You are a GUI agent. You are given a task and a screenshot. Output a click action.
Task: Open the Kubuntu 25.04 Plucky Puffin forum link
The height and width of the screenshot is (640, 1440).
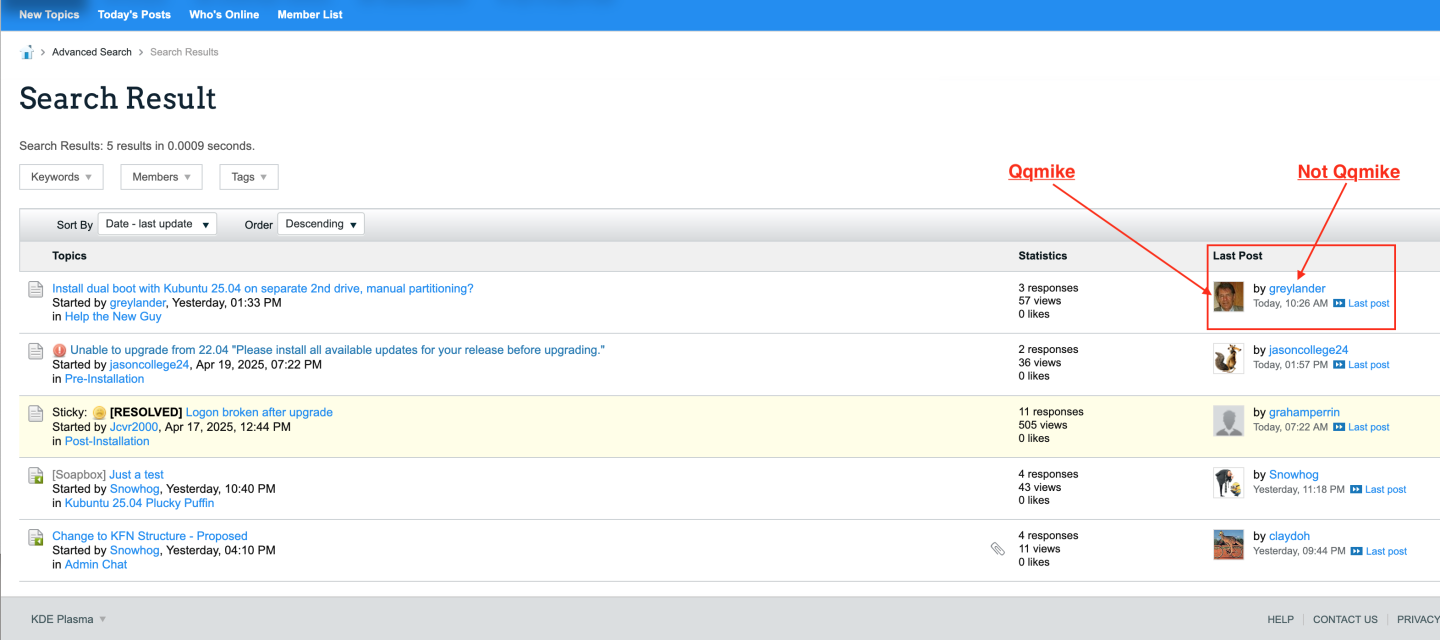tap(139, 503)
